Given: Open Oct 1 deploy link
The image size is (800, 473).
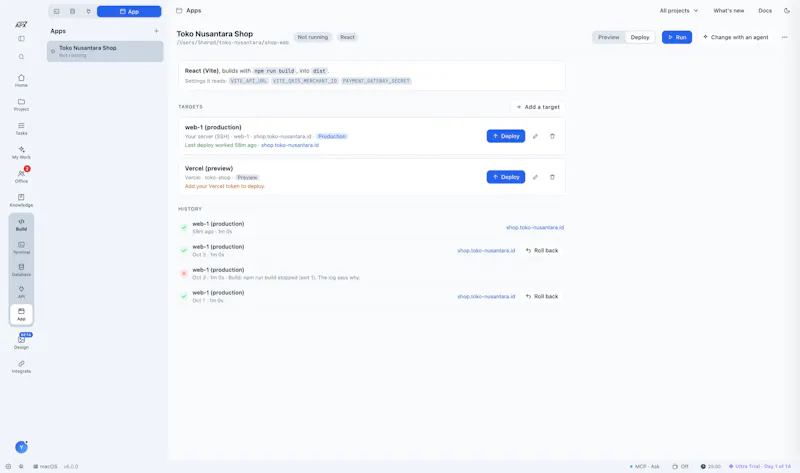Looking at the screenshot, I should (x=486, y=296).
